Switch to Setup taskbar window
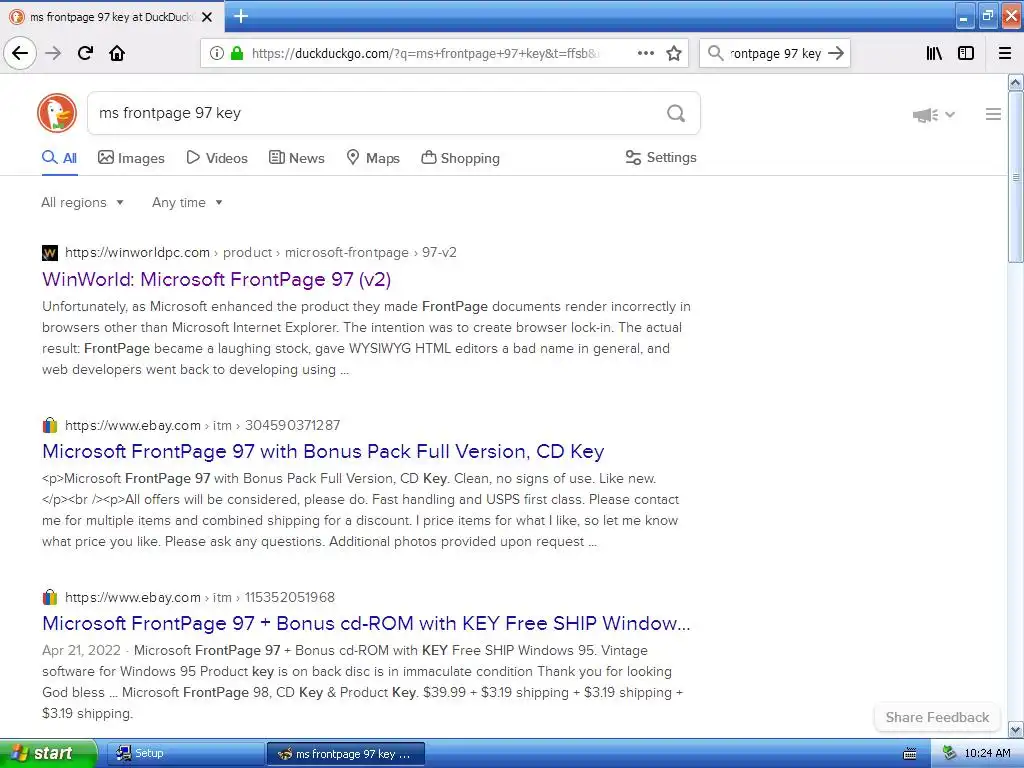The image size is (1024, 768). click(x=185, y=753)
